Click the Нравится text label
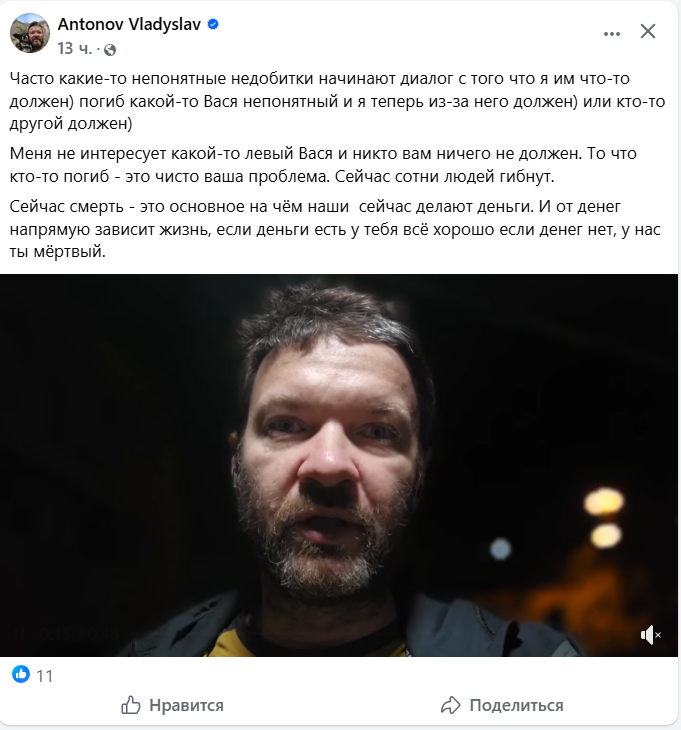The image size is (681, 730). [x=186, y=706]
